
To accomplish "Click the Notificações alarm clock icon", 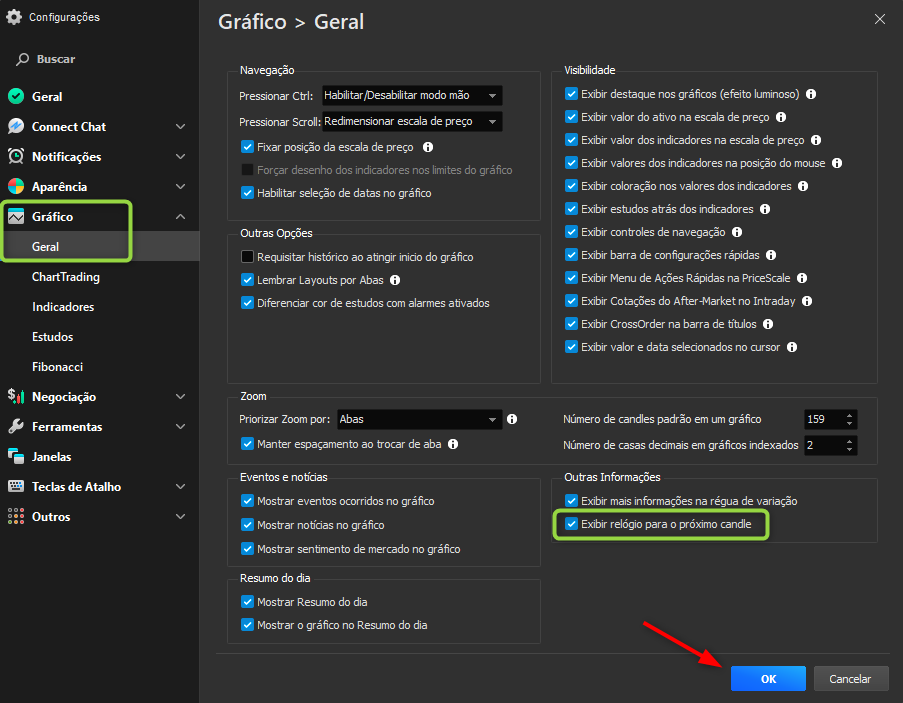I will pos(16,156).
